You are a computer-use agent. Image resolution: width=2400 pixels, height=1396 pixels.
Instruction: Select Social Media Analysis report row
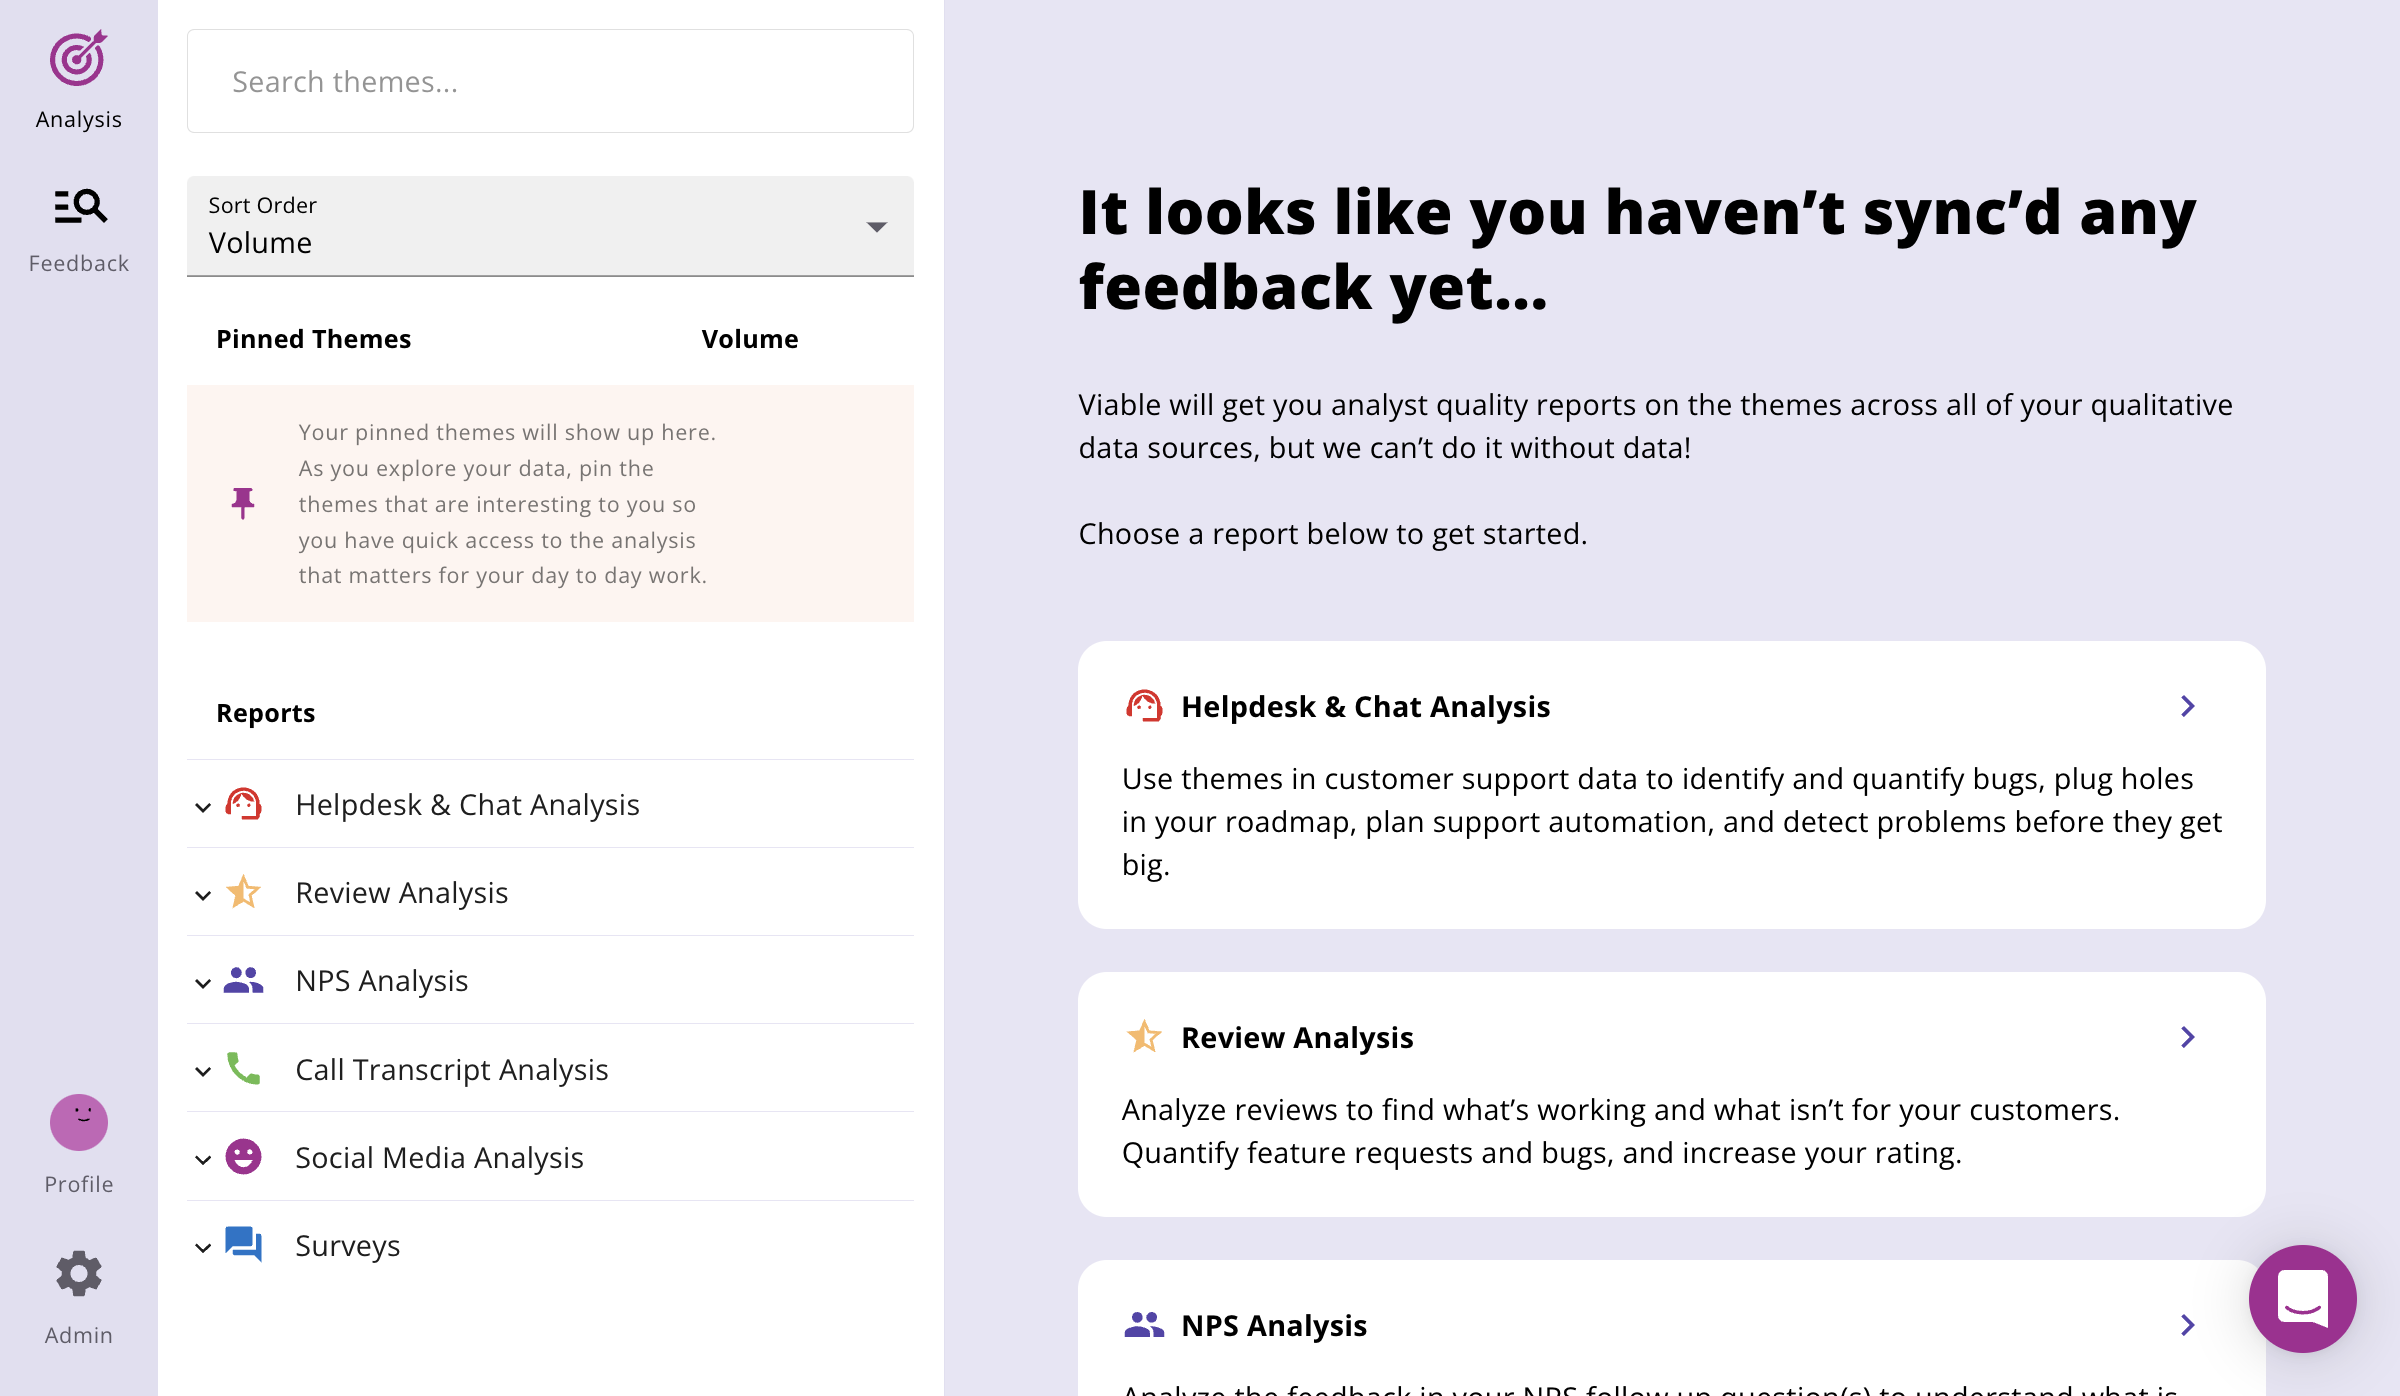tap(550, 1157)
